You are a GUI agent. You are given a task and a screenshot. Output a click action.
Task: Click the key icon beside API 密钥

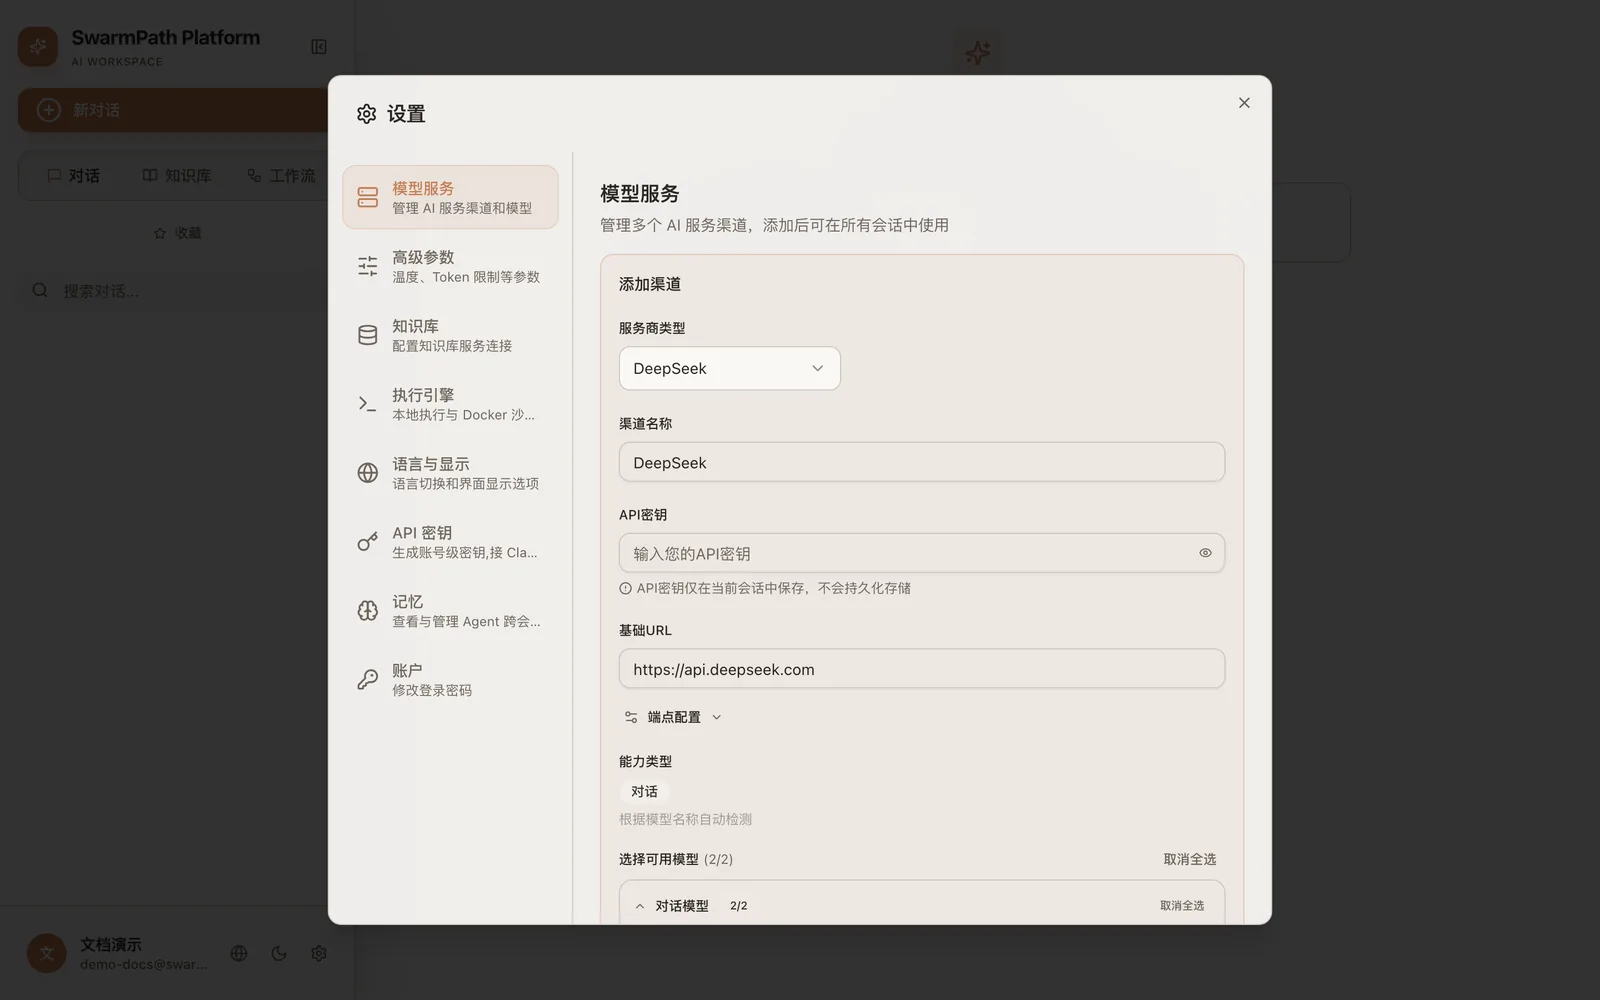(x=368, y=542)
